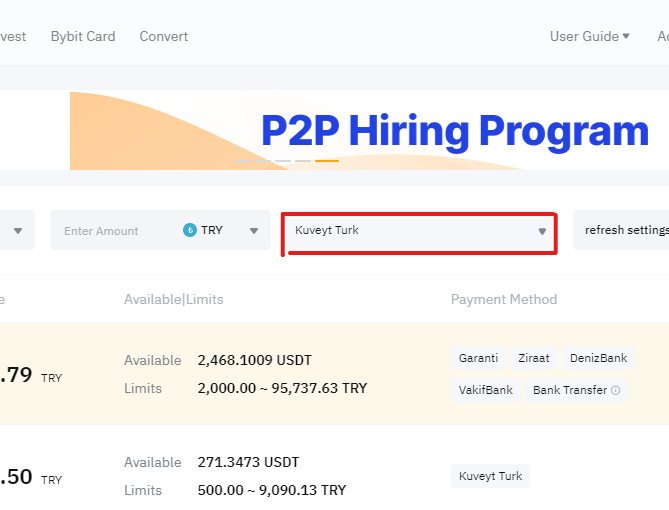Select the third banner carousel indicator
This screenshot has height=510, width=669.
pos(283,161)
